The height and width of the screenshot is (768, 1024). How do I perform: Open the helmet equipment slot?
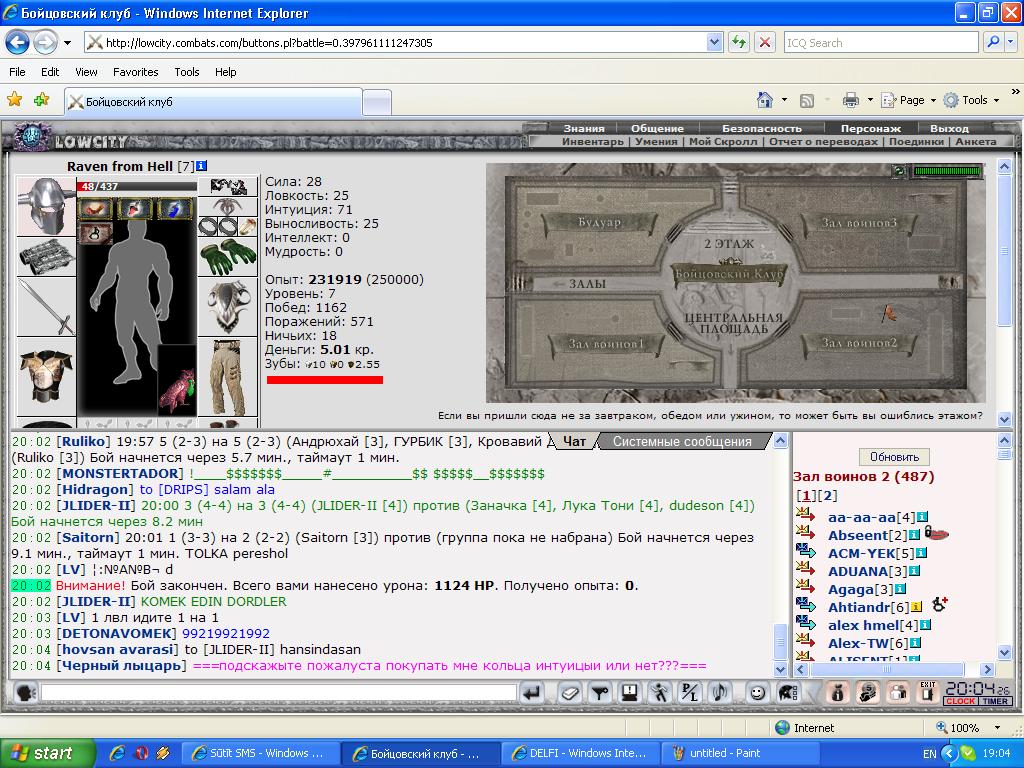tap(46, 206)
